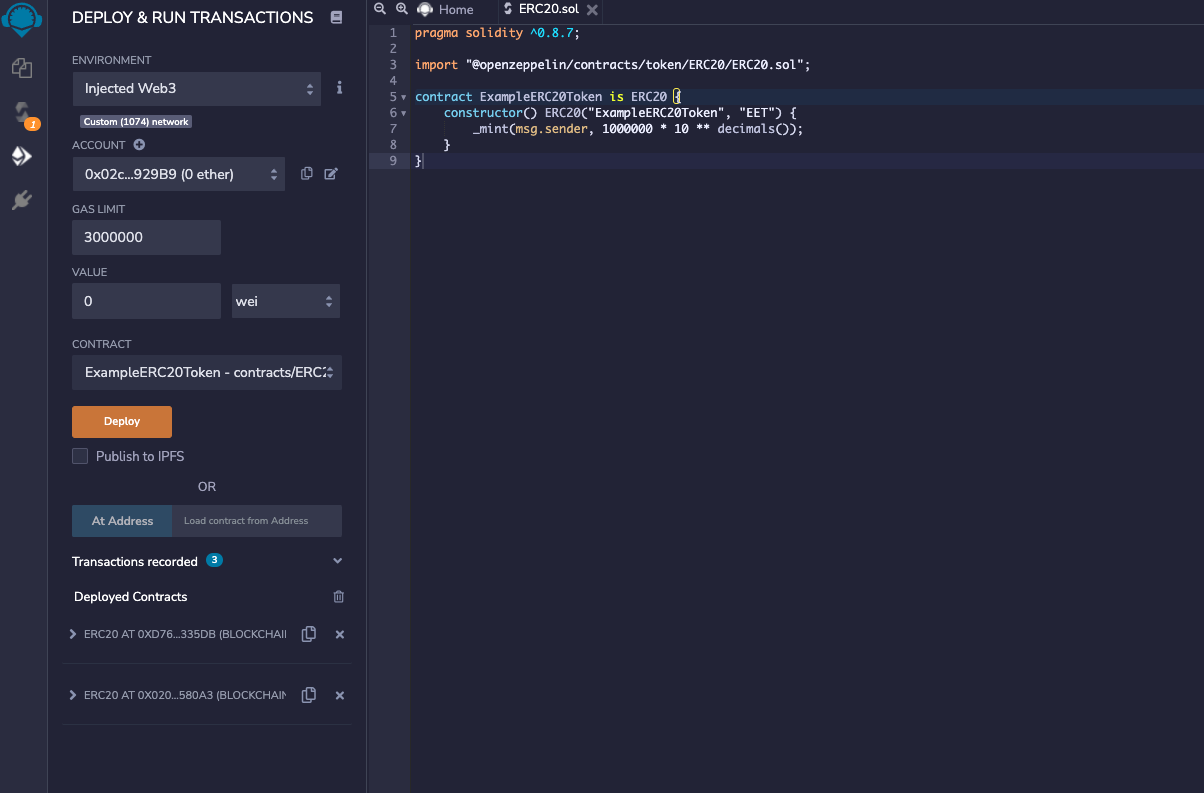Click the transactions recorded count badge 3
The width and height of the screenshot is (1204, 793).
point(215,560)
